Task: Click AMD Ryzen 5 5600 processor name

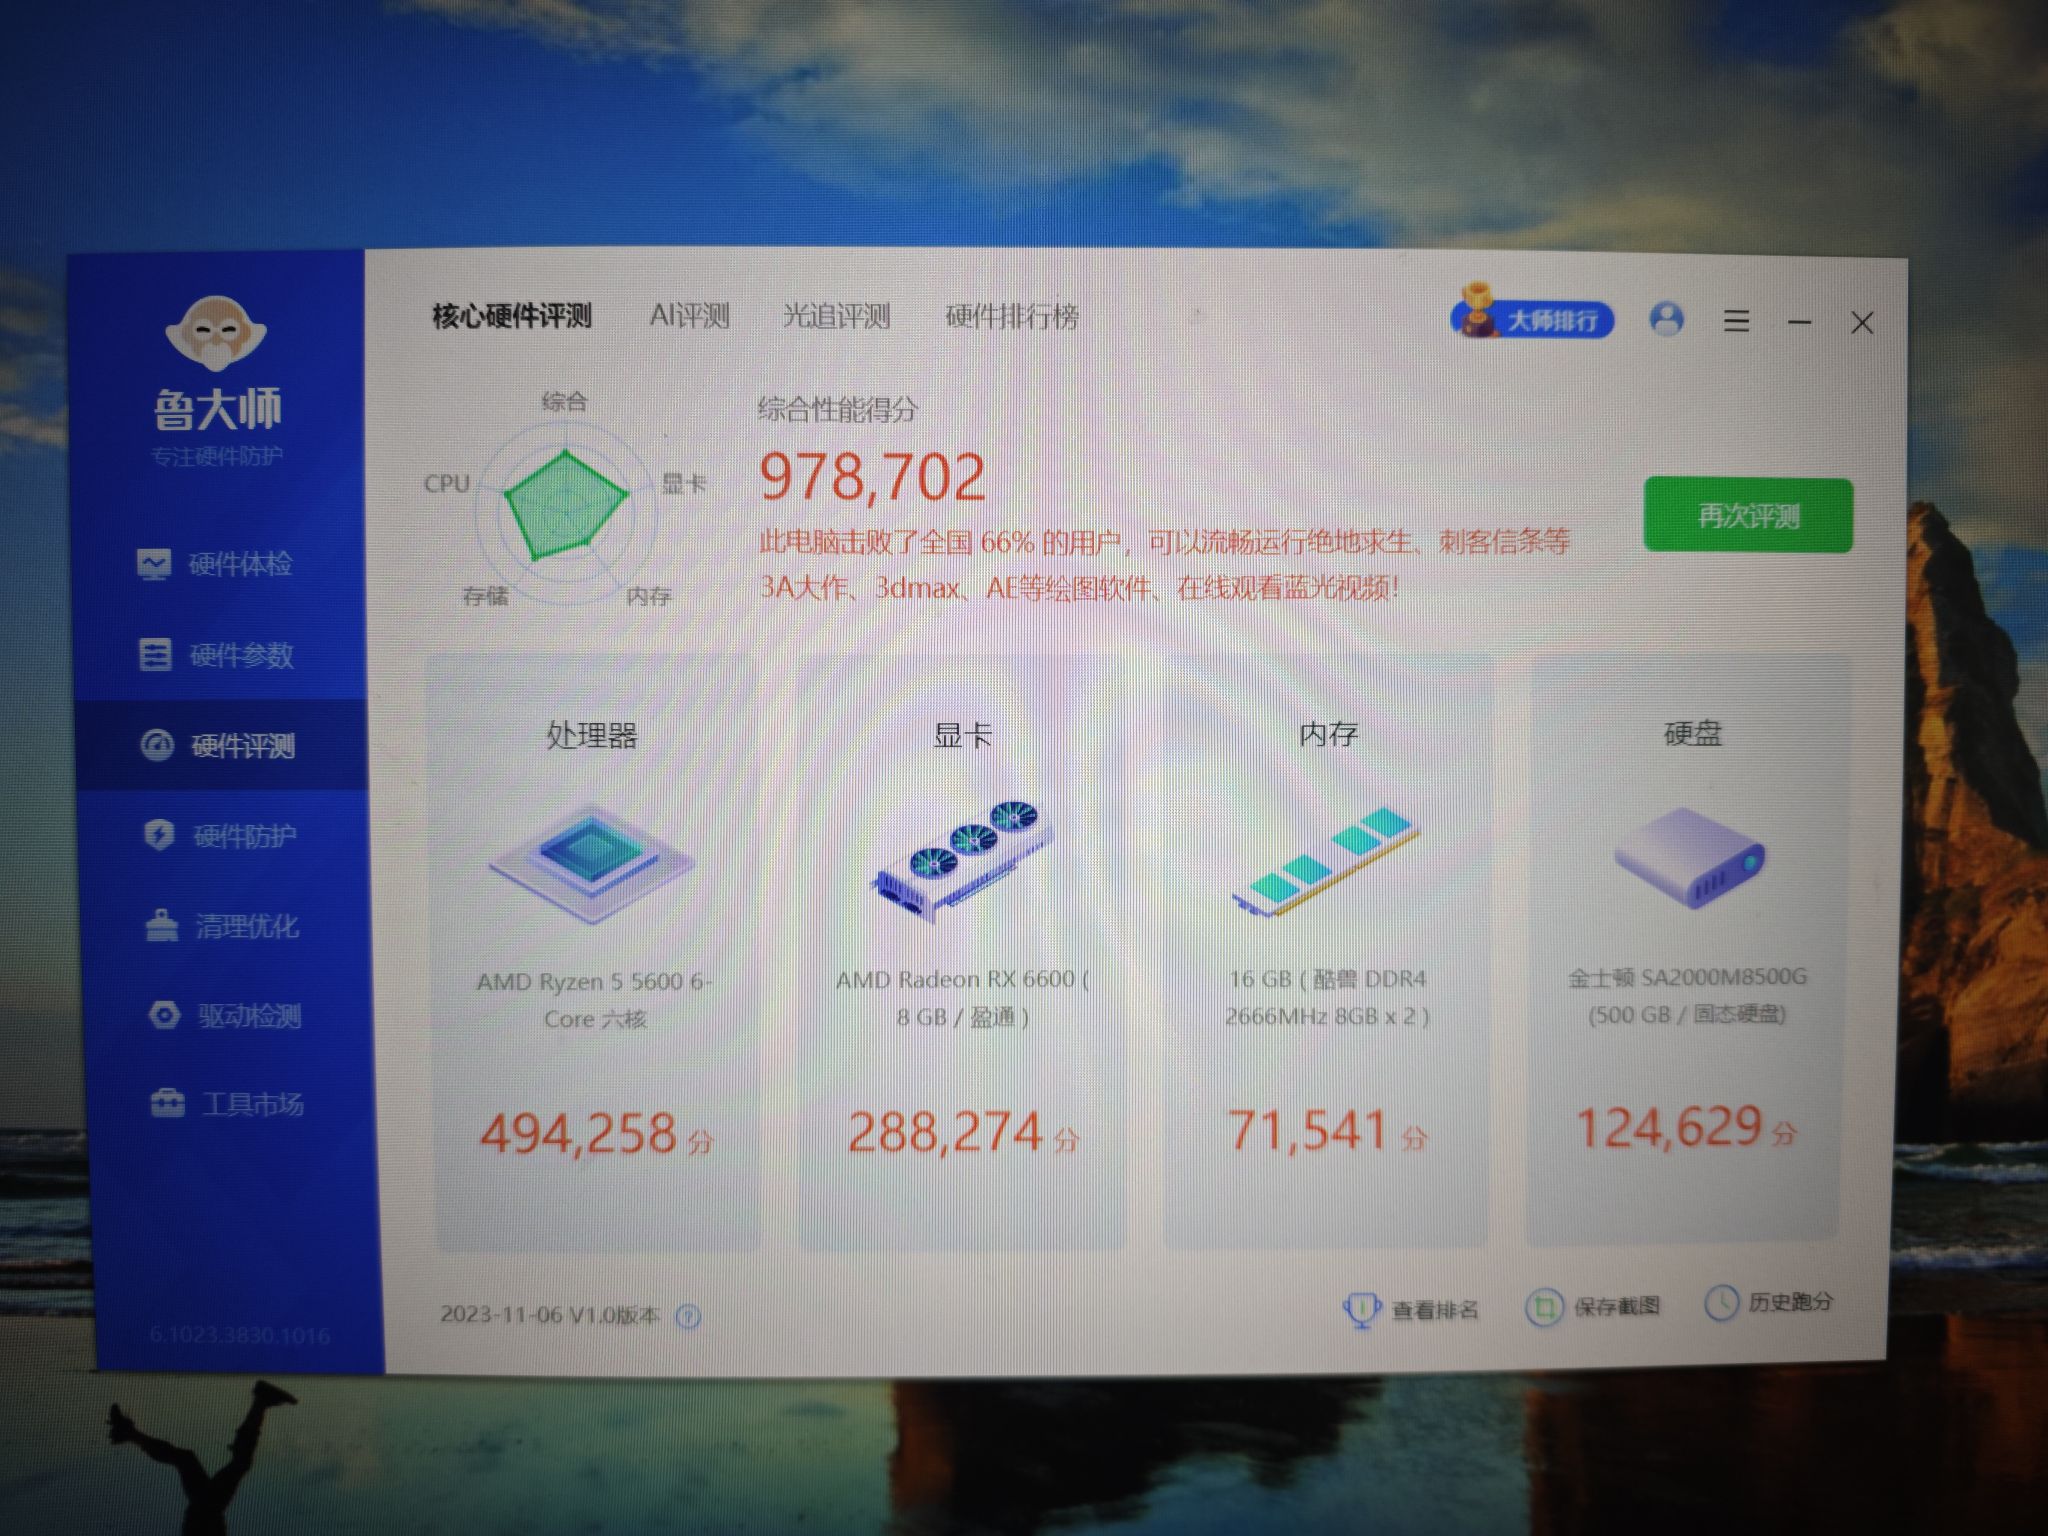Action: click(595, 1000)
